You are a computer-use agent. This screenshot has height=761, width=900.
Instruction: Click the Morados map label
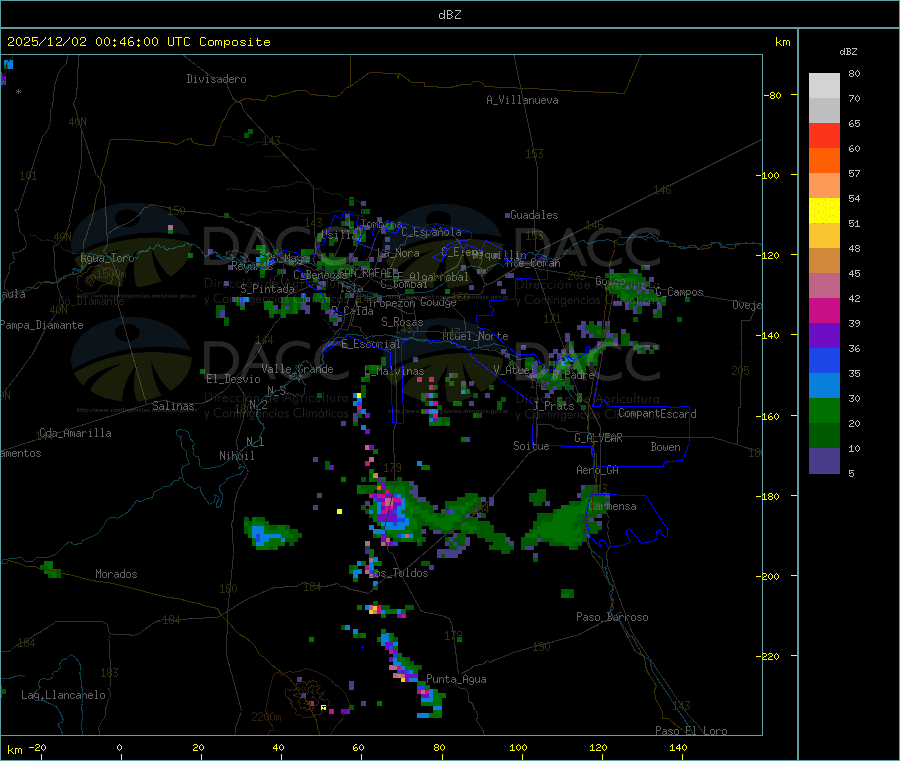(117, 574)
